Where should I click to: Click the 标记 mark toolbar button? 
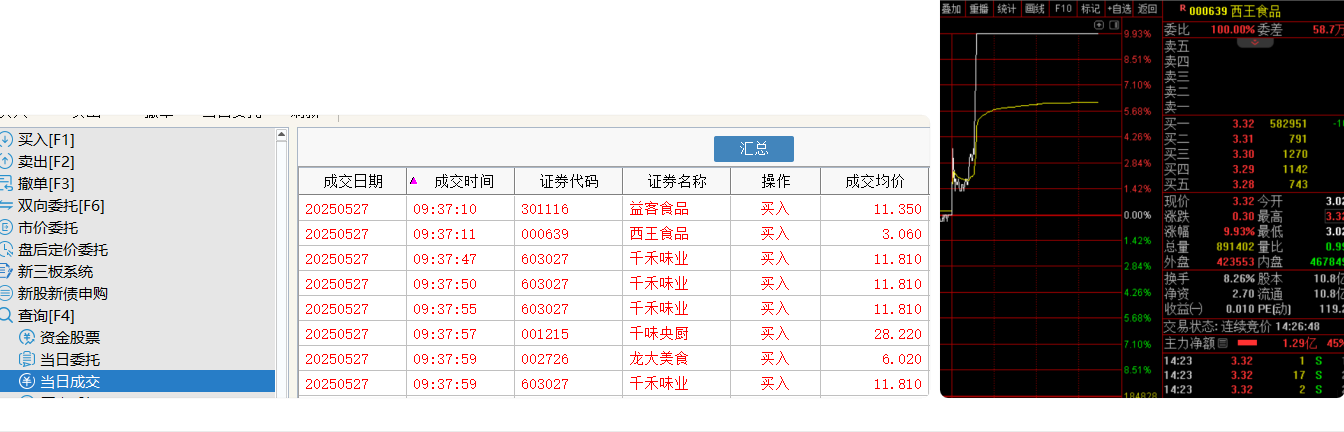(x=1090, y=8)
